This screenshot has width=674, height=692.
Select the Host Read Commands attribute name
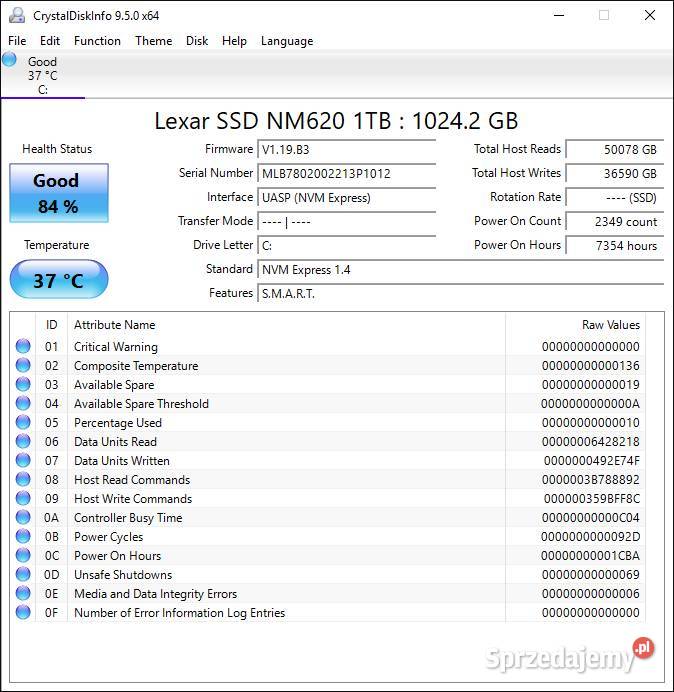[x=132, y=480]
